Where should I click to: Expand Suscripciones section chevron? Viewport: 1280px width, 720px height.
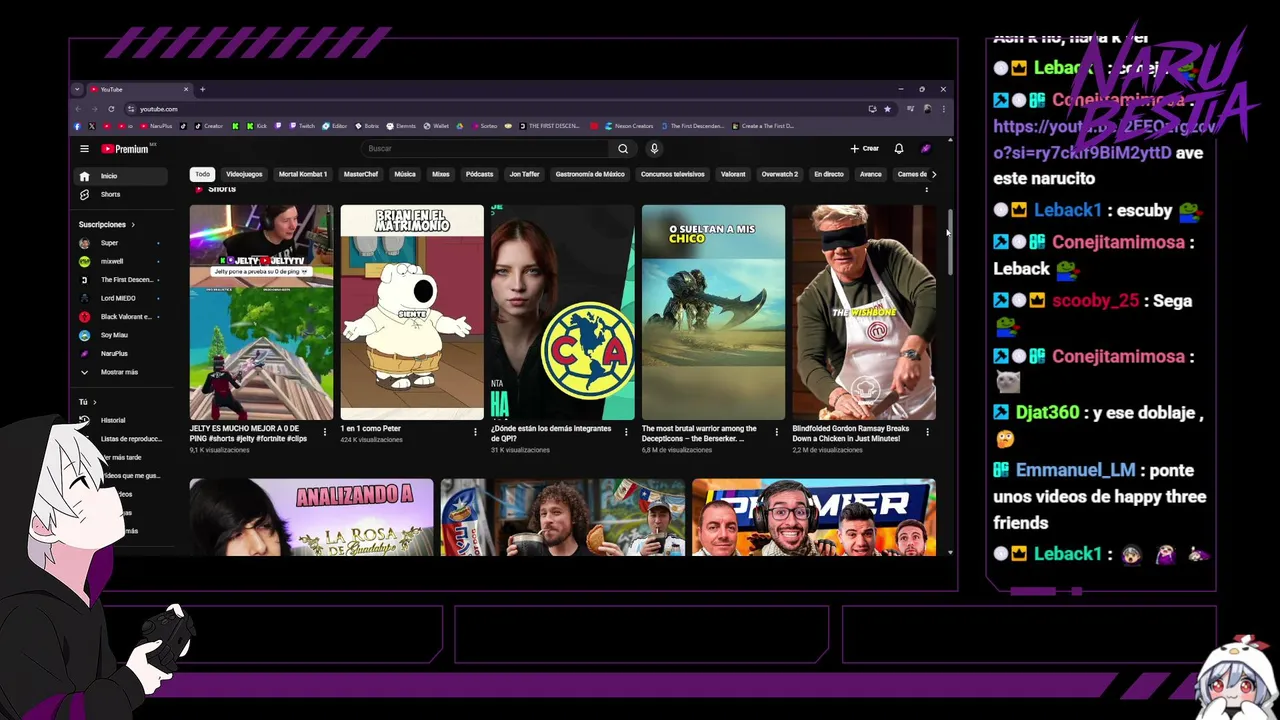(132, 225)
